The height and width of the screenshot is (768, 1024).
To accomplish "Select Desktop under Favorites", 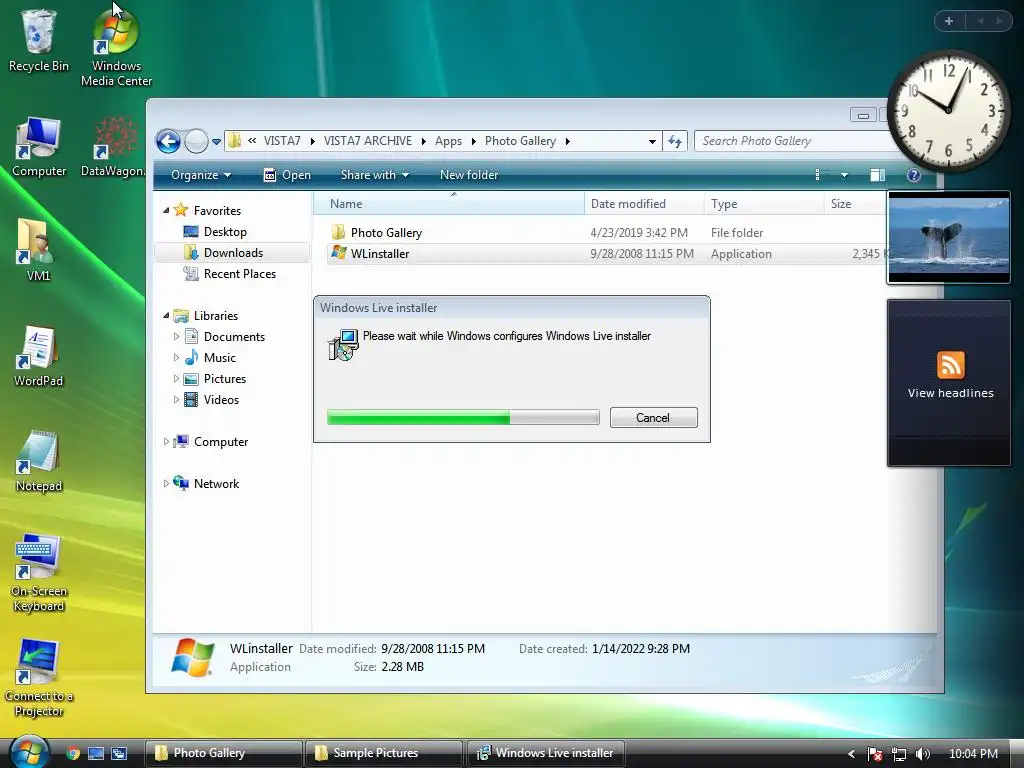I will click(225, 232).
